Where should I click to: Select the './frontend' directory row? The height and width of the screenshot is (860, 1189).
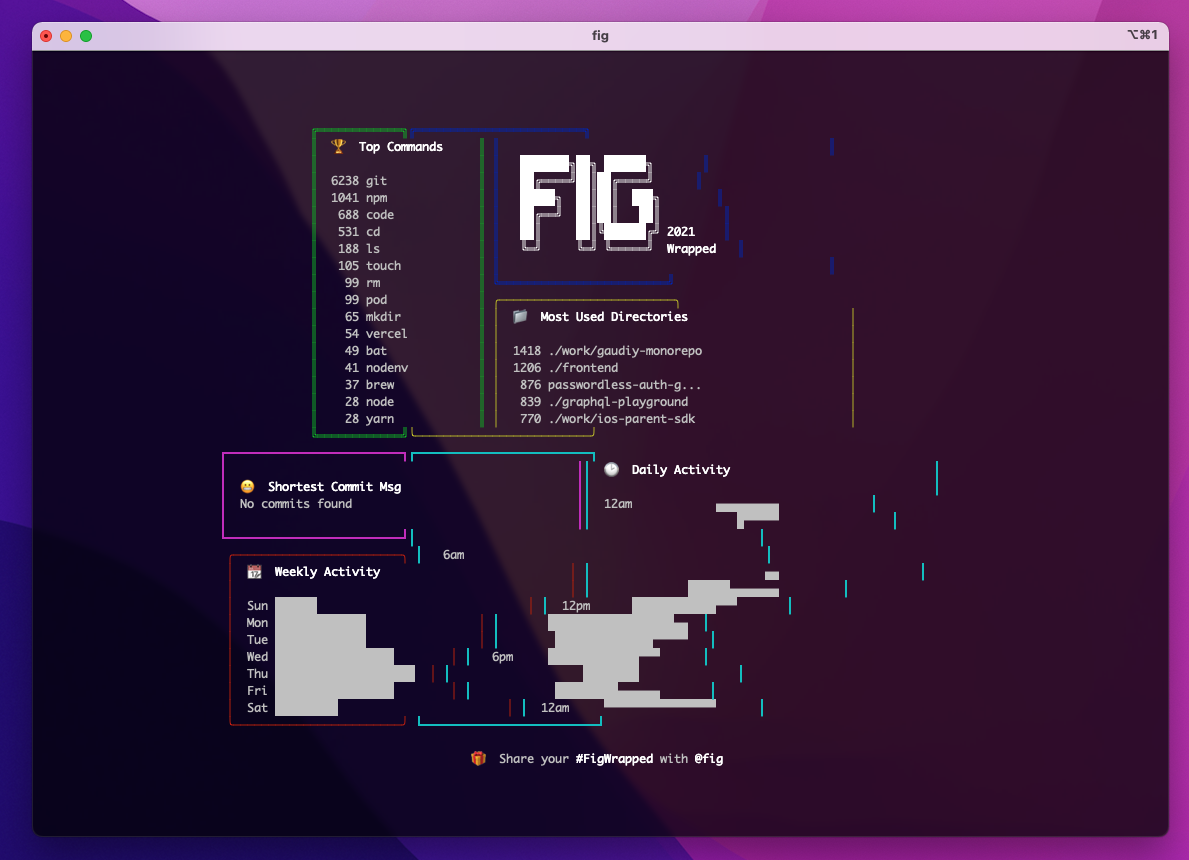tap(565, 368)
